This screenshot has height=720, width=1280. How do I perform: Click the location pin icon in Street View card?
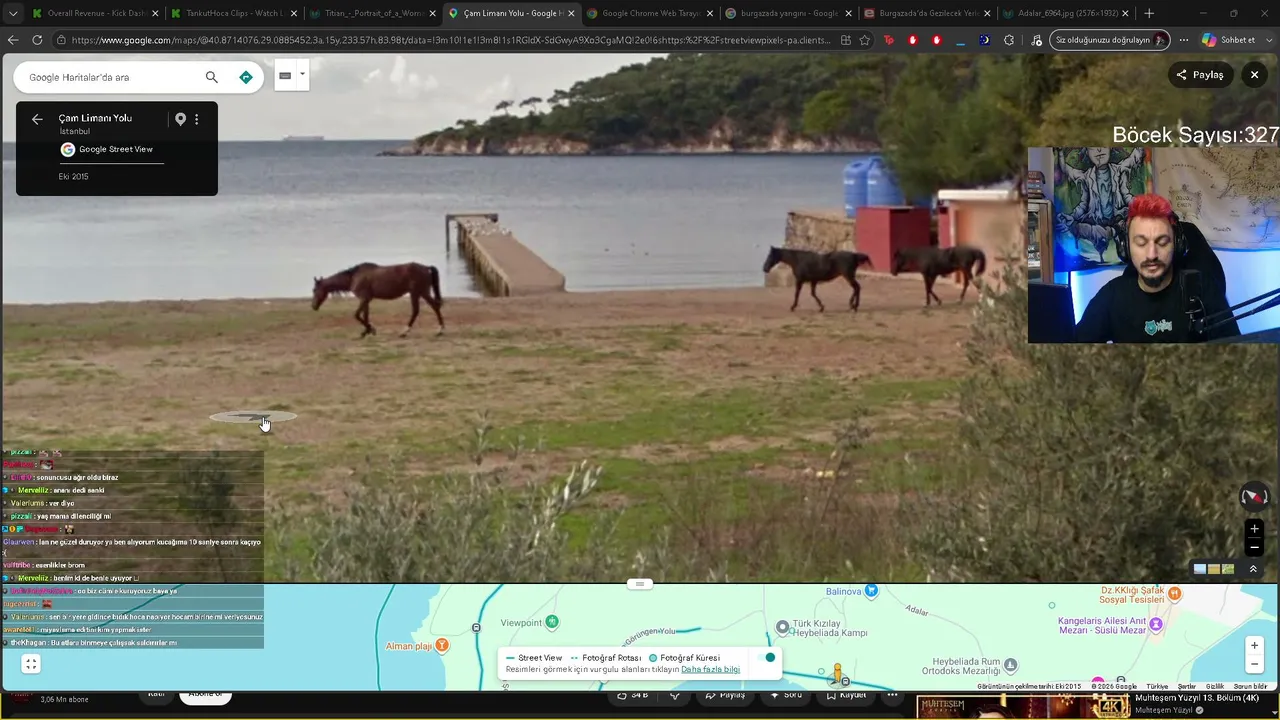180,119
